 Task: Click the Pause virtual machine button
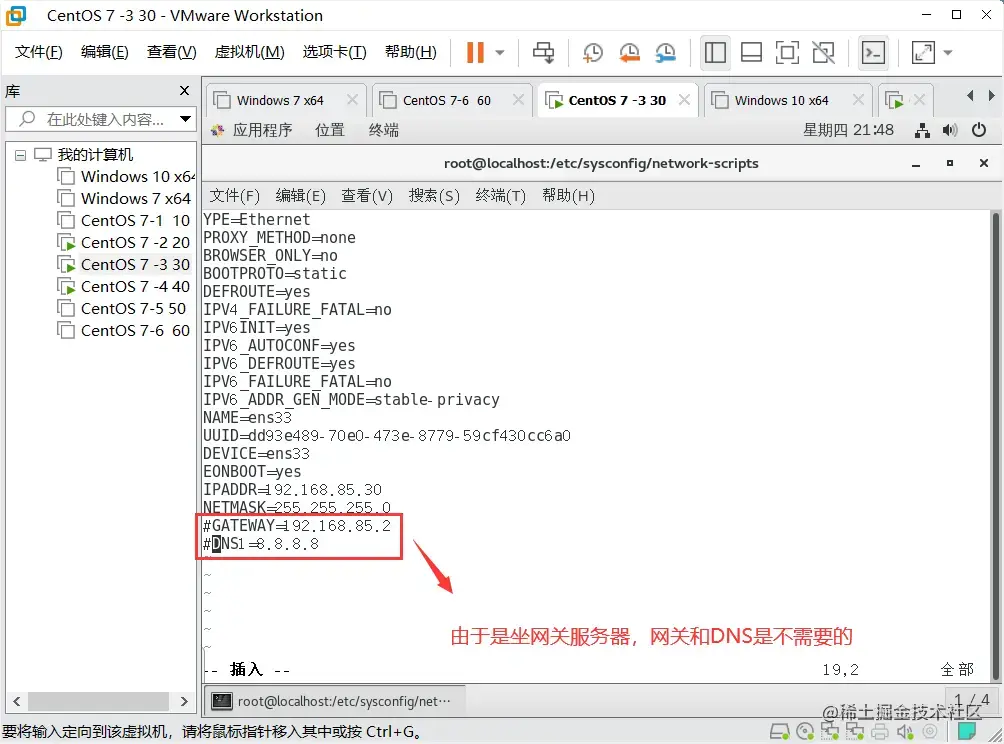pos(475,53)
